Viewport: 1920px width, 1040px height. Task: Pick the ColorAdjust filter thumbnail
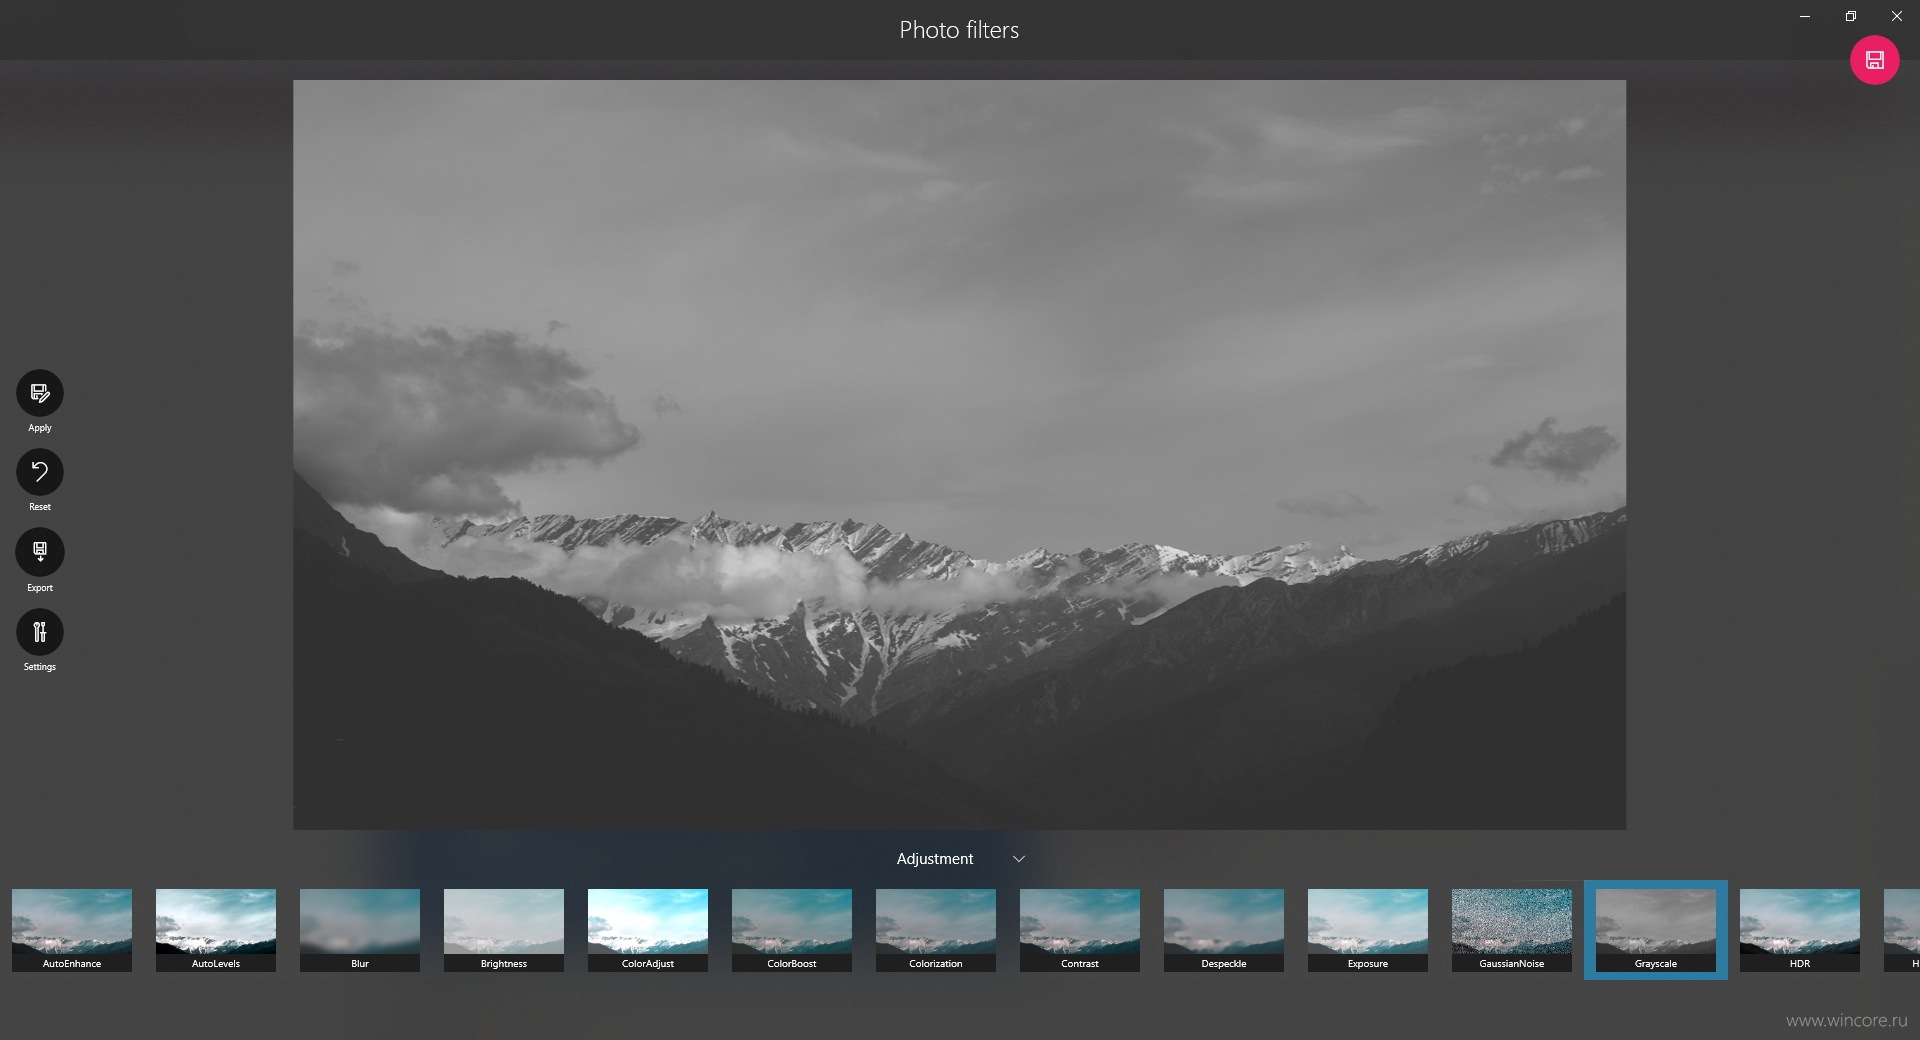point(648,930)
